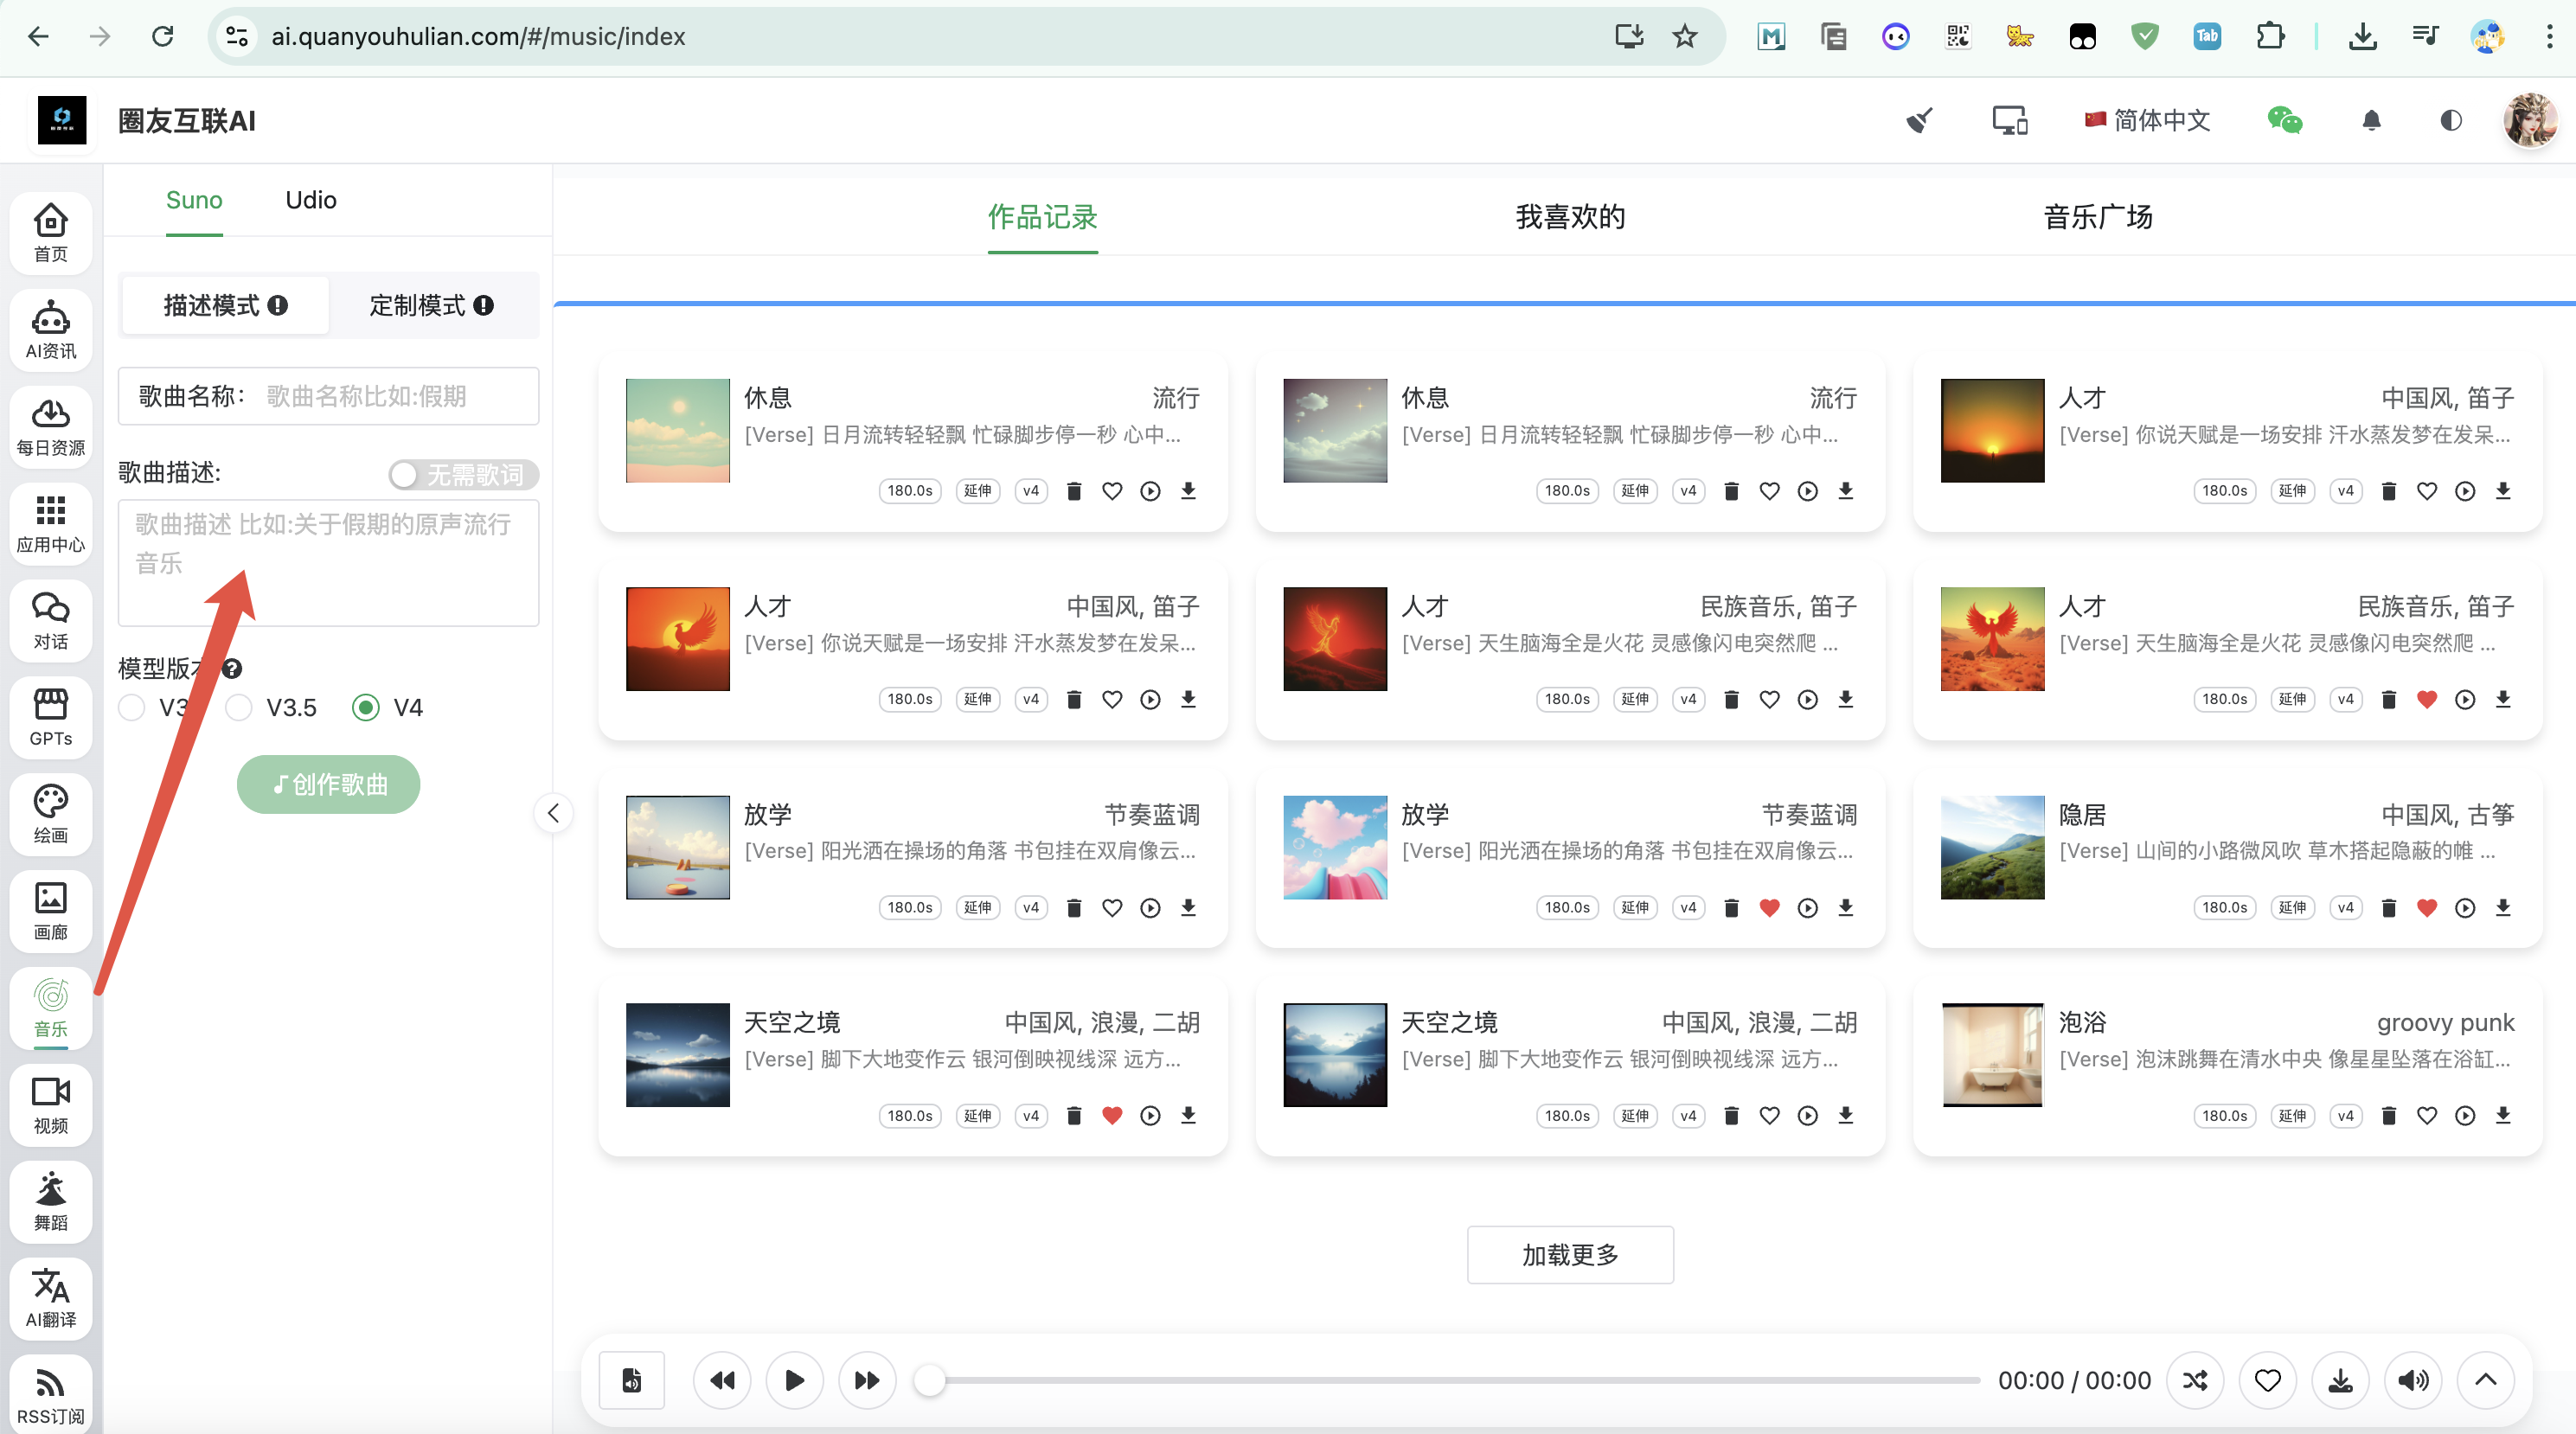
Task: Open RSS订阅 feed sidebar item
Action: click(x=51, y=1394)
